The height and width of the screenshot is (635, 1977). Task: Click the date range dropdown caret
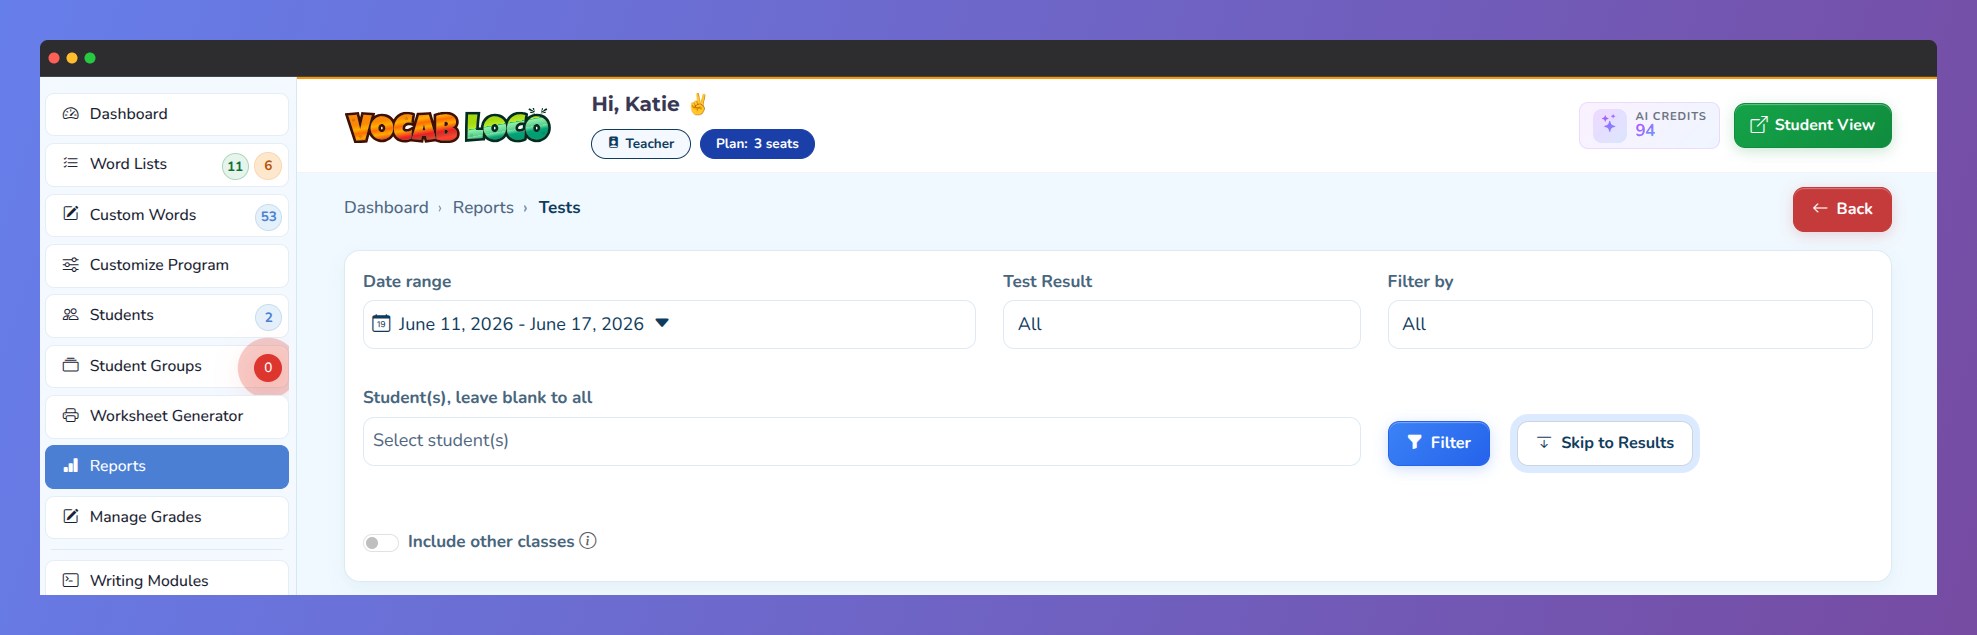[x=662, y=323]
